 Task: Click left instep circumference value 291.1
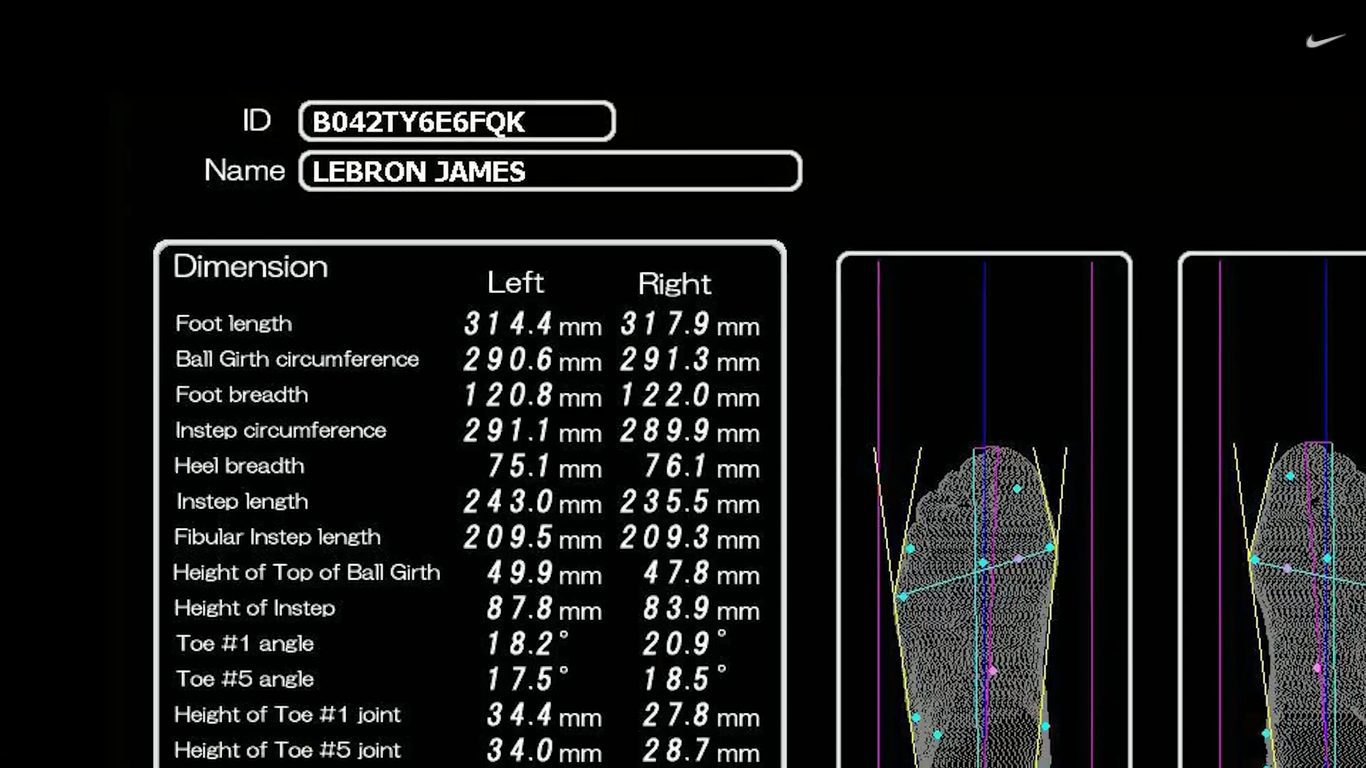pyautogui.click(x=508, y=431)
